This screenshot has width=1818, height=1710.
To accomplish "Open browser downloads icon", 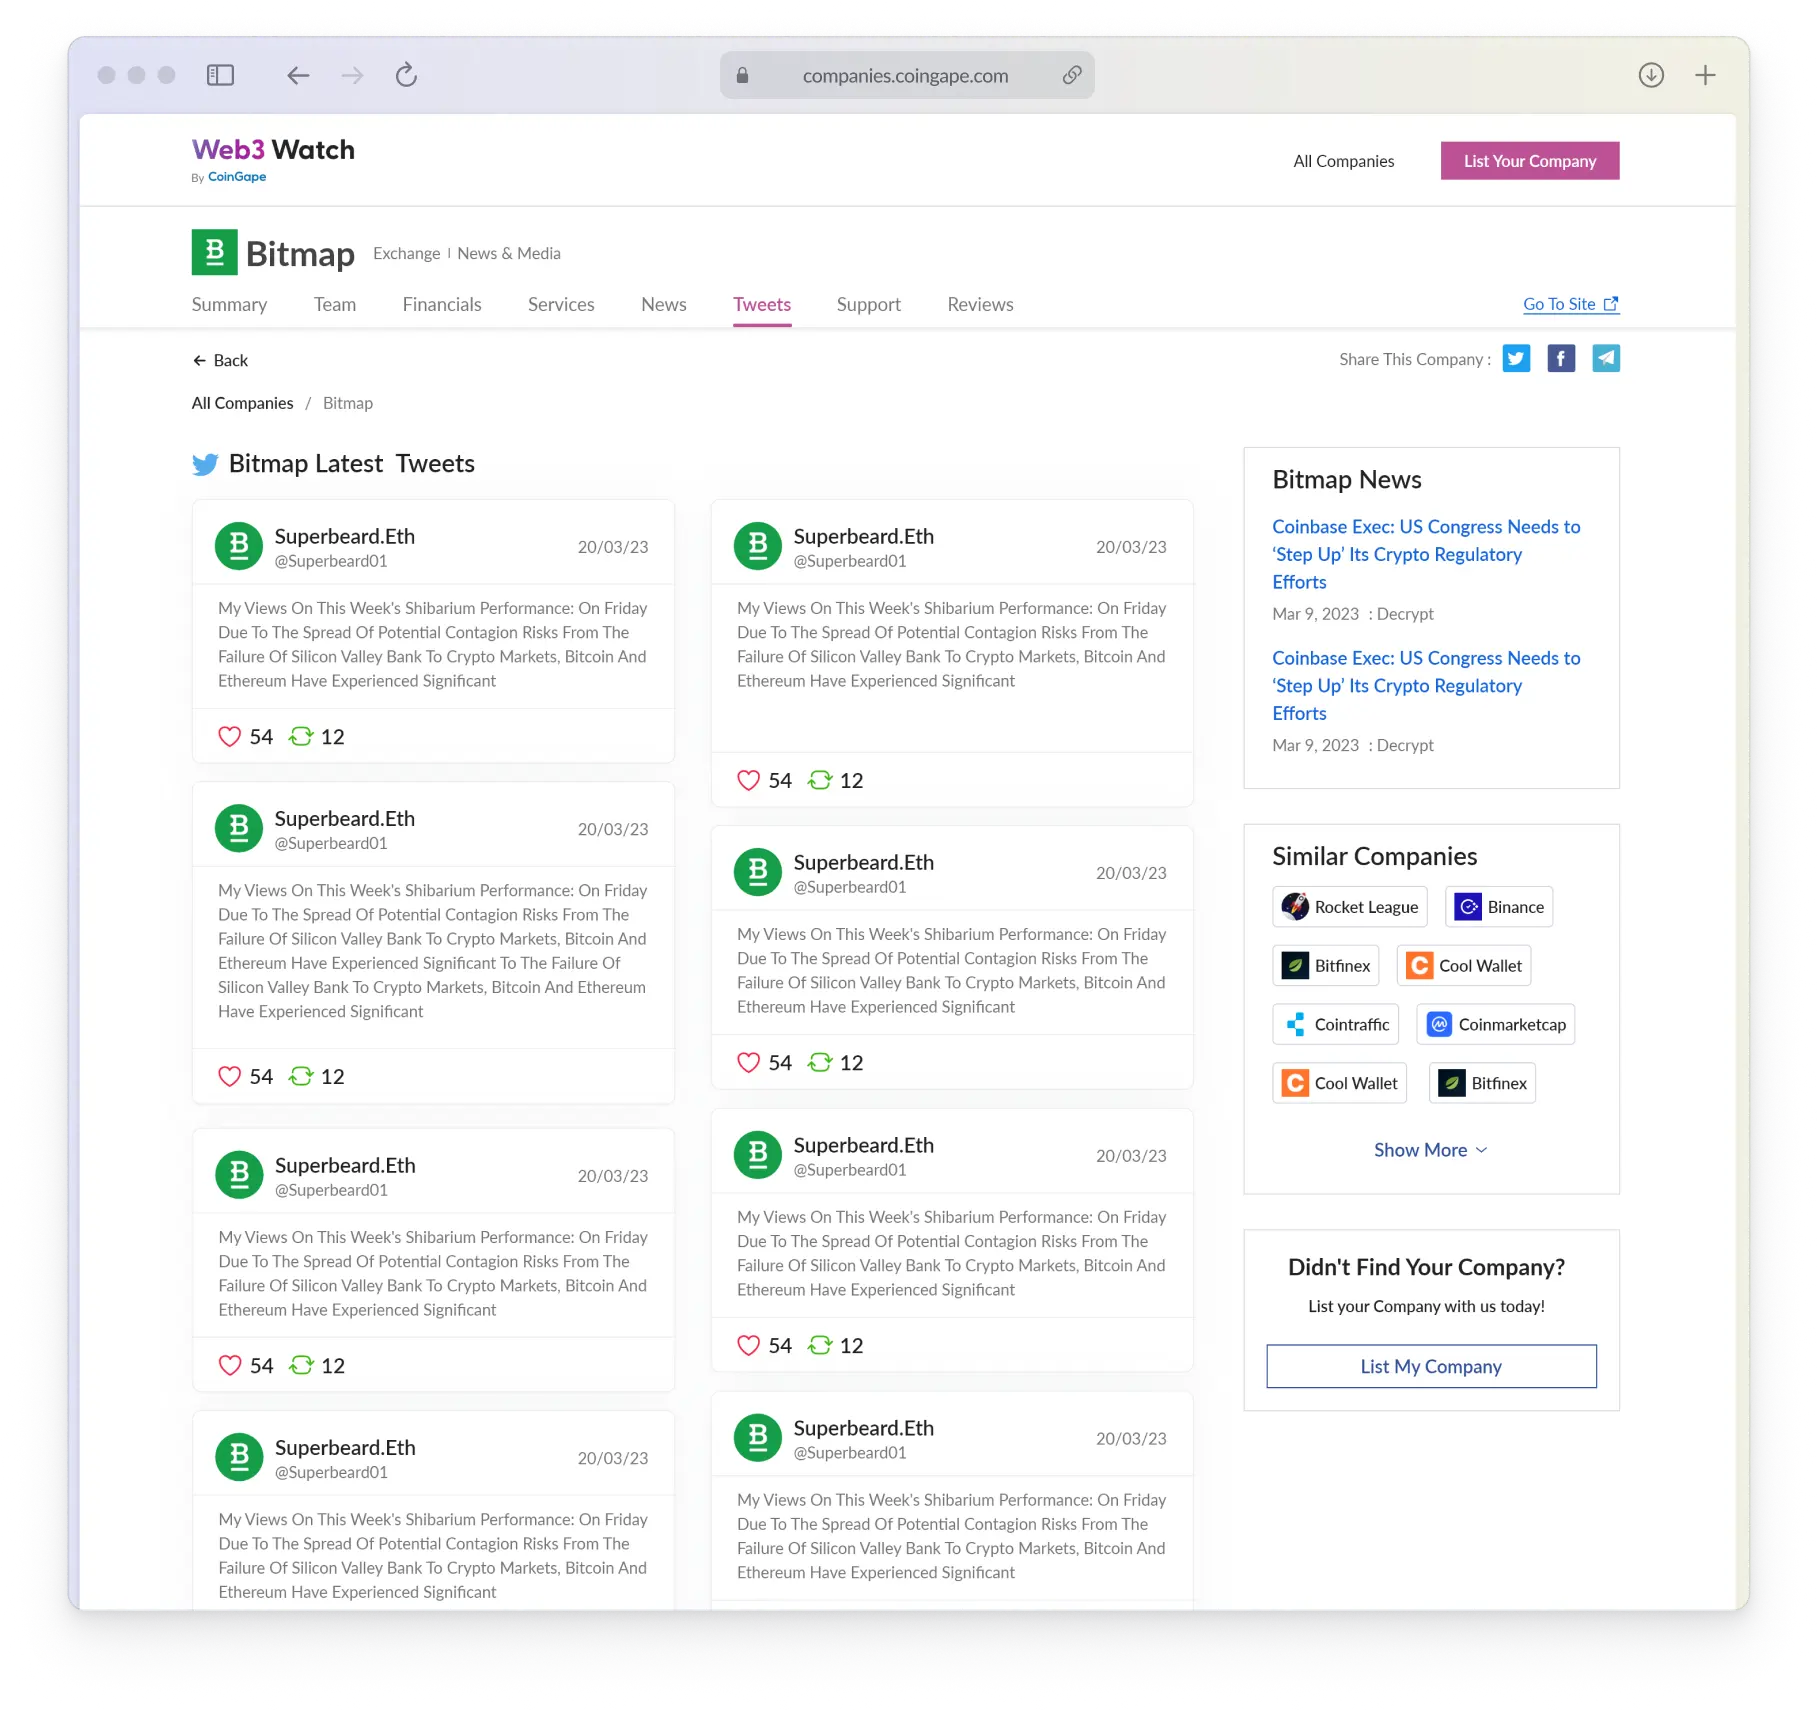I will 1651,75.
